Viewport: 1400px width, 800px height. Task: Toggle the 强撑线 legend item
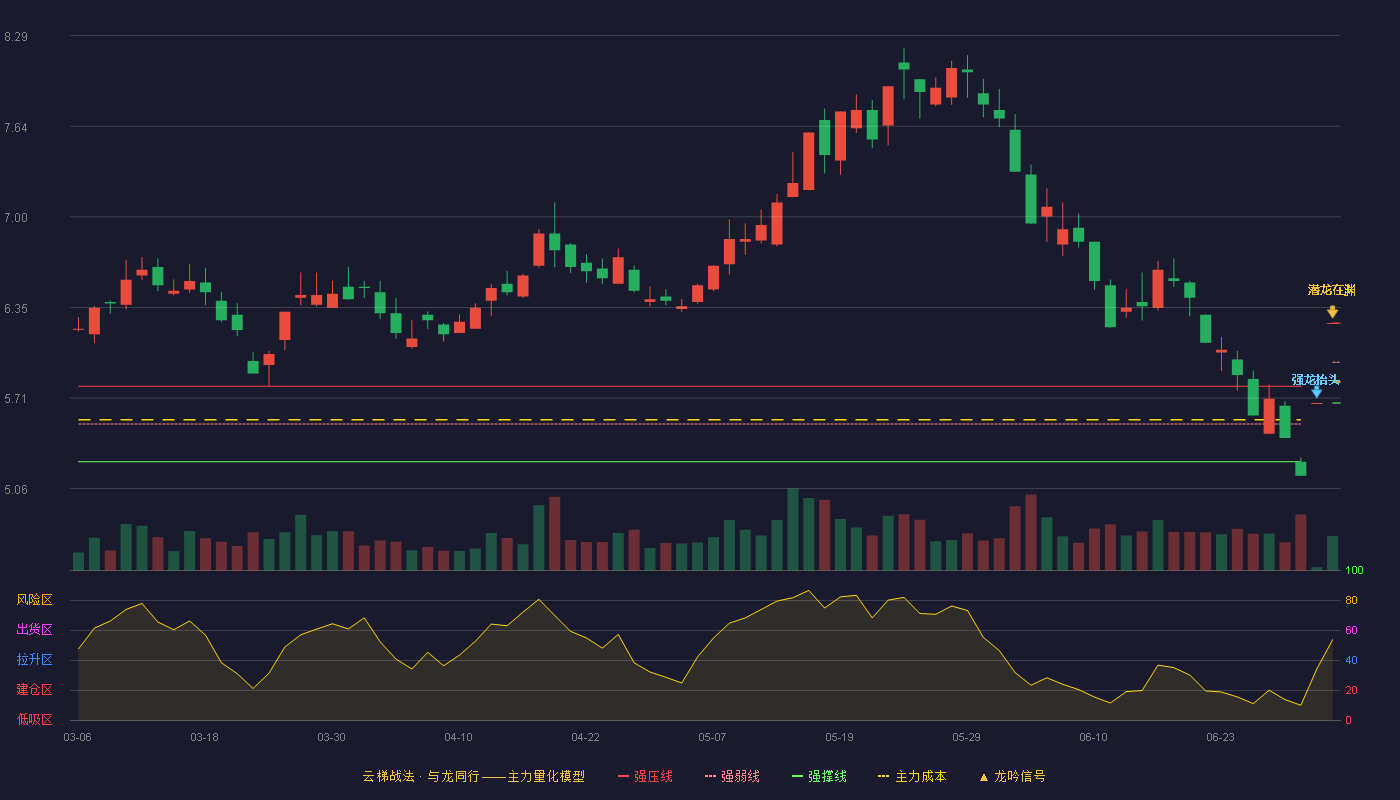[819, 776]
